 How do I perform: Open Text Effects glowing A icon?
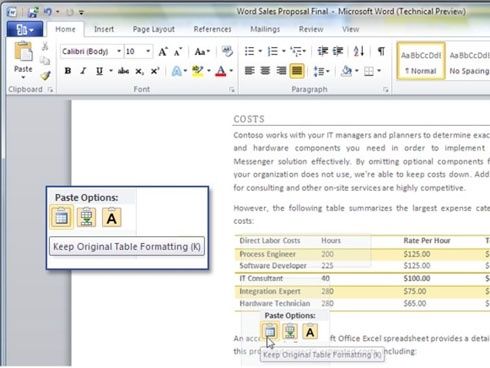[176, 71]
